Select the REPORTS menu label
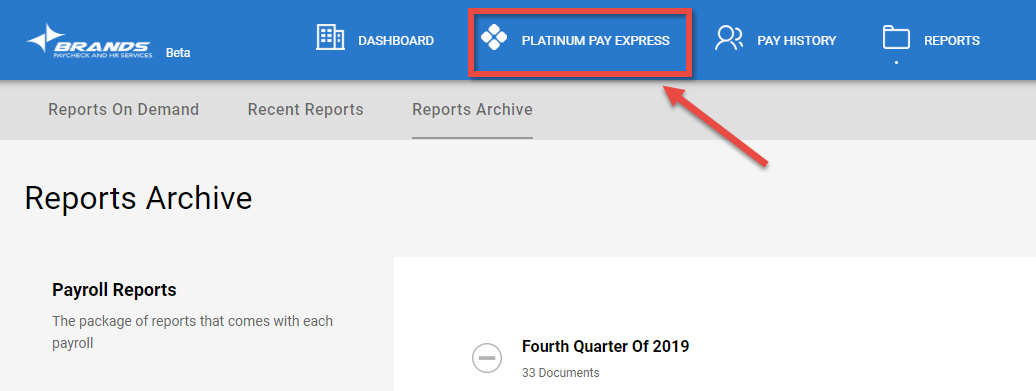The width and height of the screenshot is (1036, 391). (x=951, y=41)
